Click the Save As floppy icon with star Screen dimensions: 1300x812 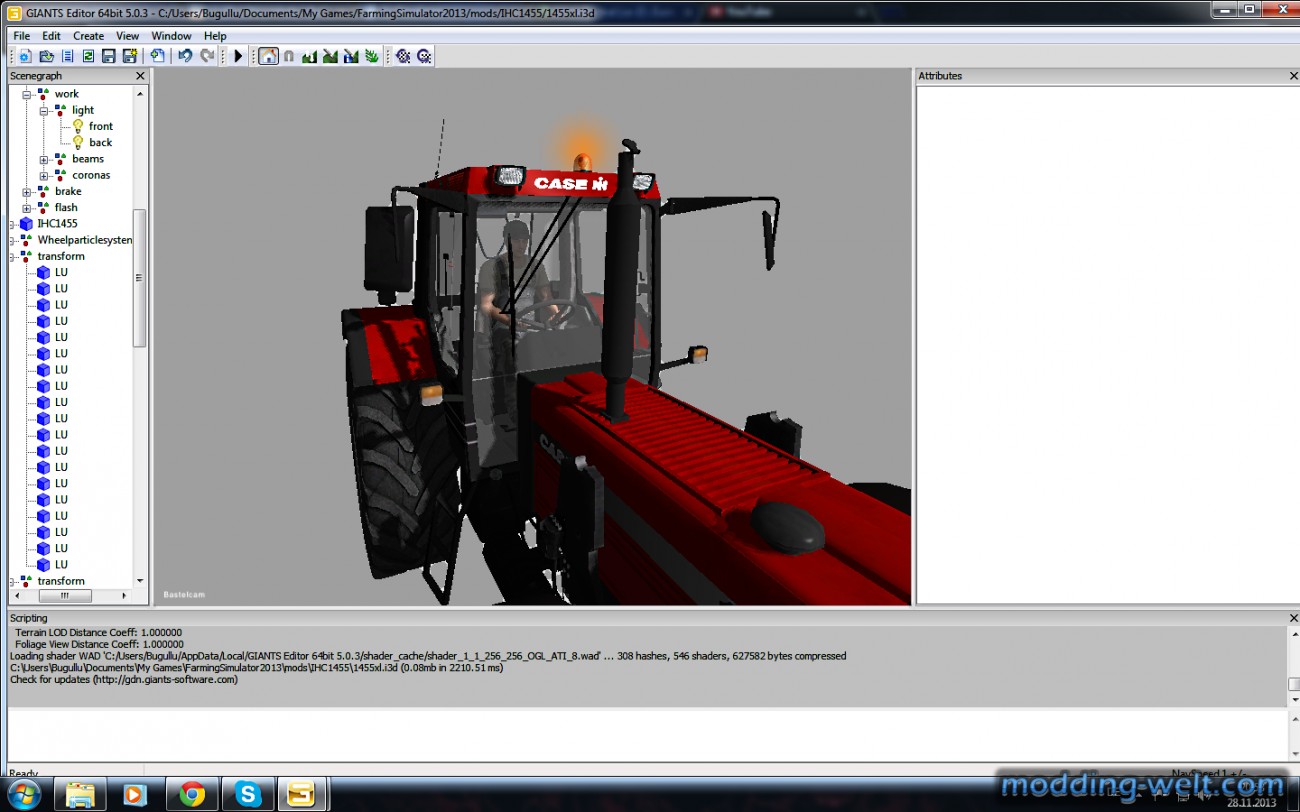tap(129, 56)
